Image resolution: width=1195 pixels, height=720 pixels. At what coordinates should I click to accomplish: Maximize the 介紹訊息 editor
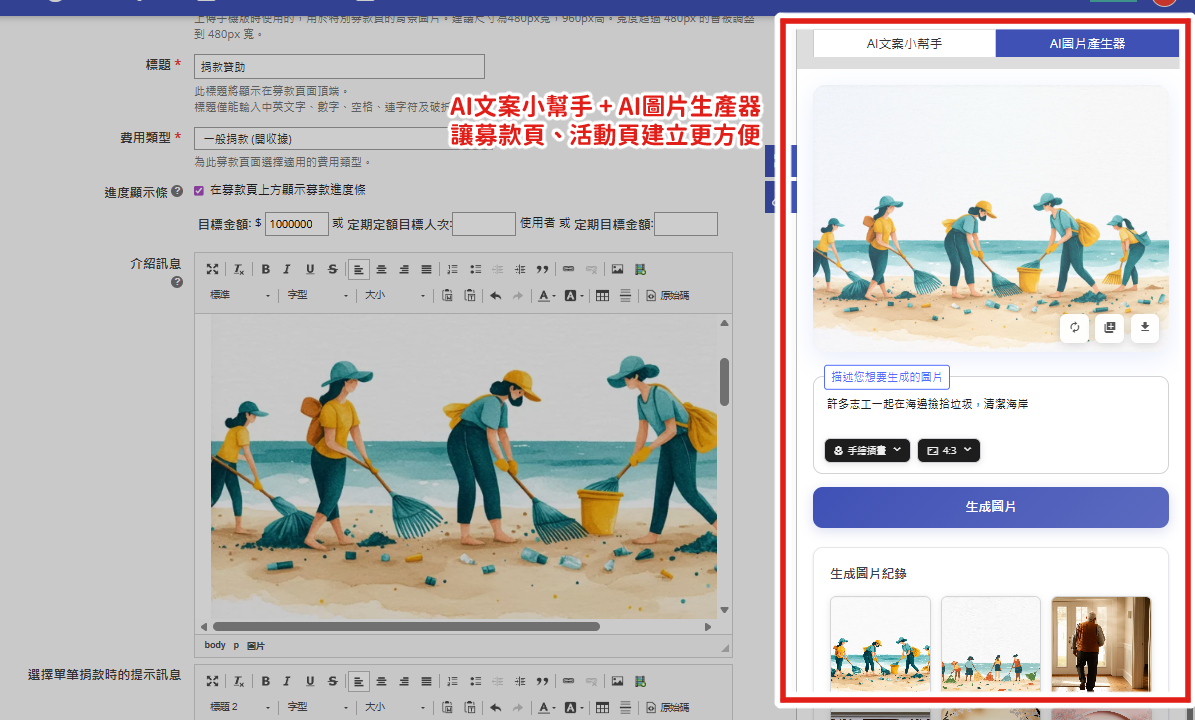click(212, 269)
